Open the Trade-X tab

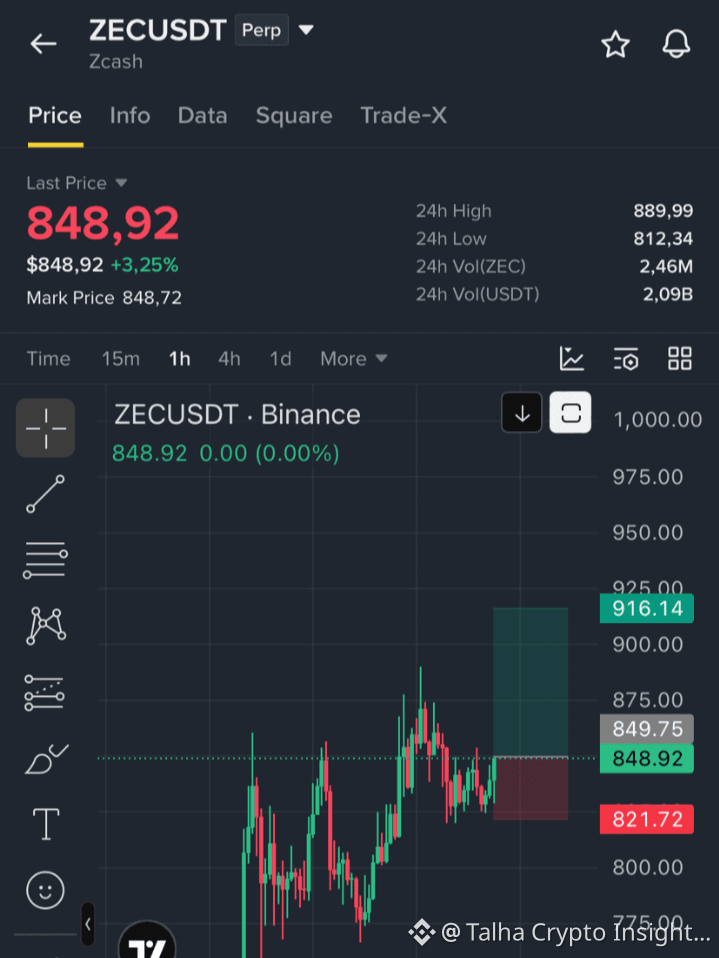coord(403,115)
